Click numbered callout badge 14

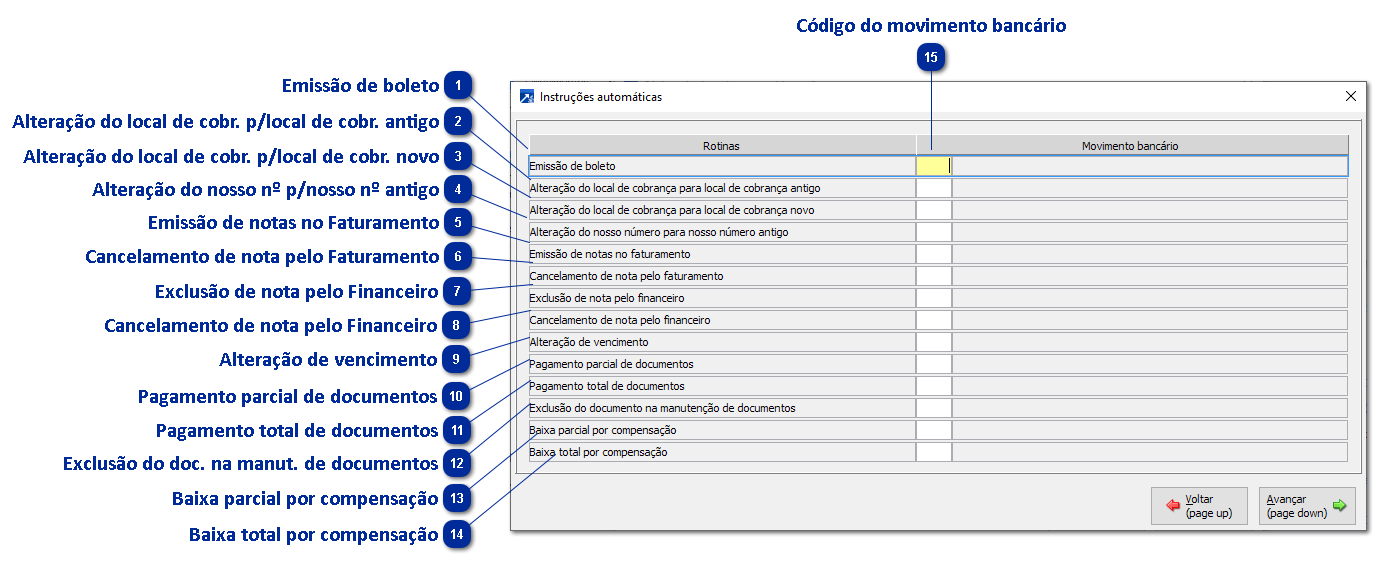coord(457,534)
